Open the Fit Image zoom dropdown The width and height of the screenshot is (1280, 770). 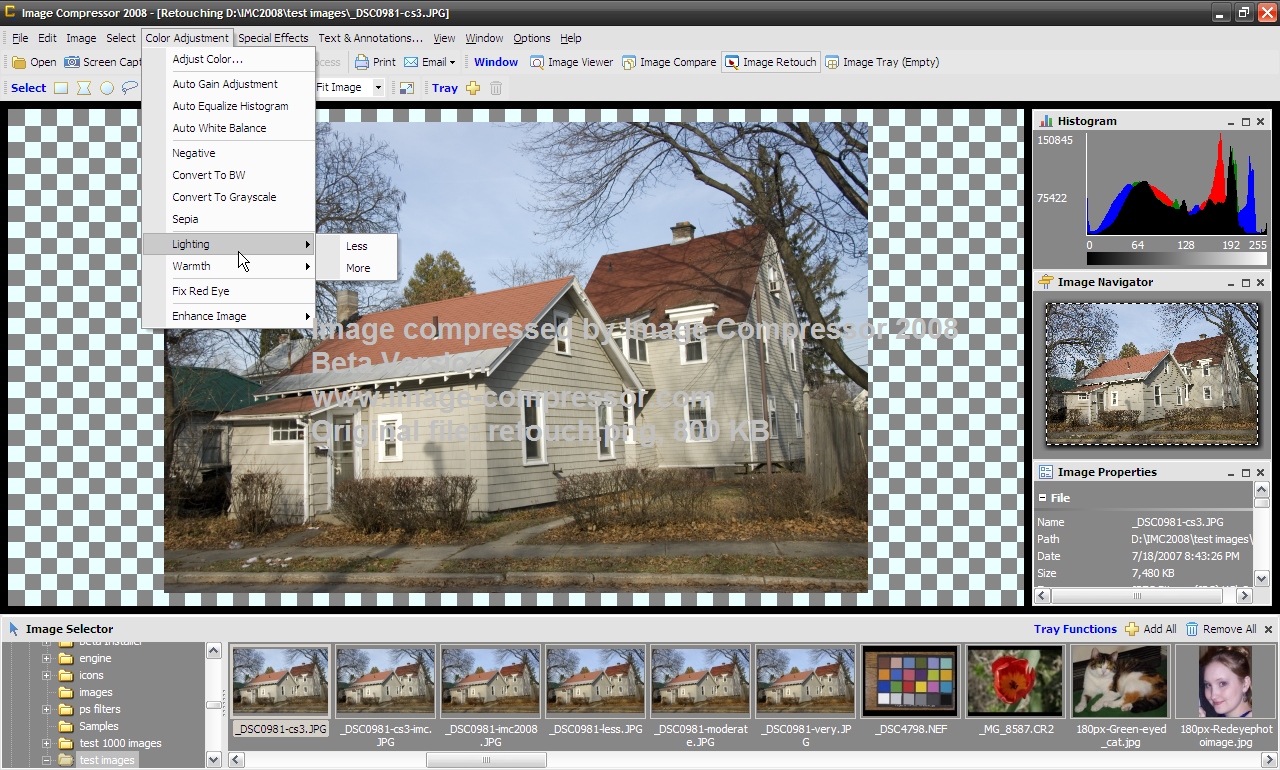point(378,88)
